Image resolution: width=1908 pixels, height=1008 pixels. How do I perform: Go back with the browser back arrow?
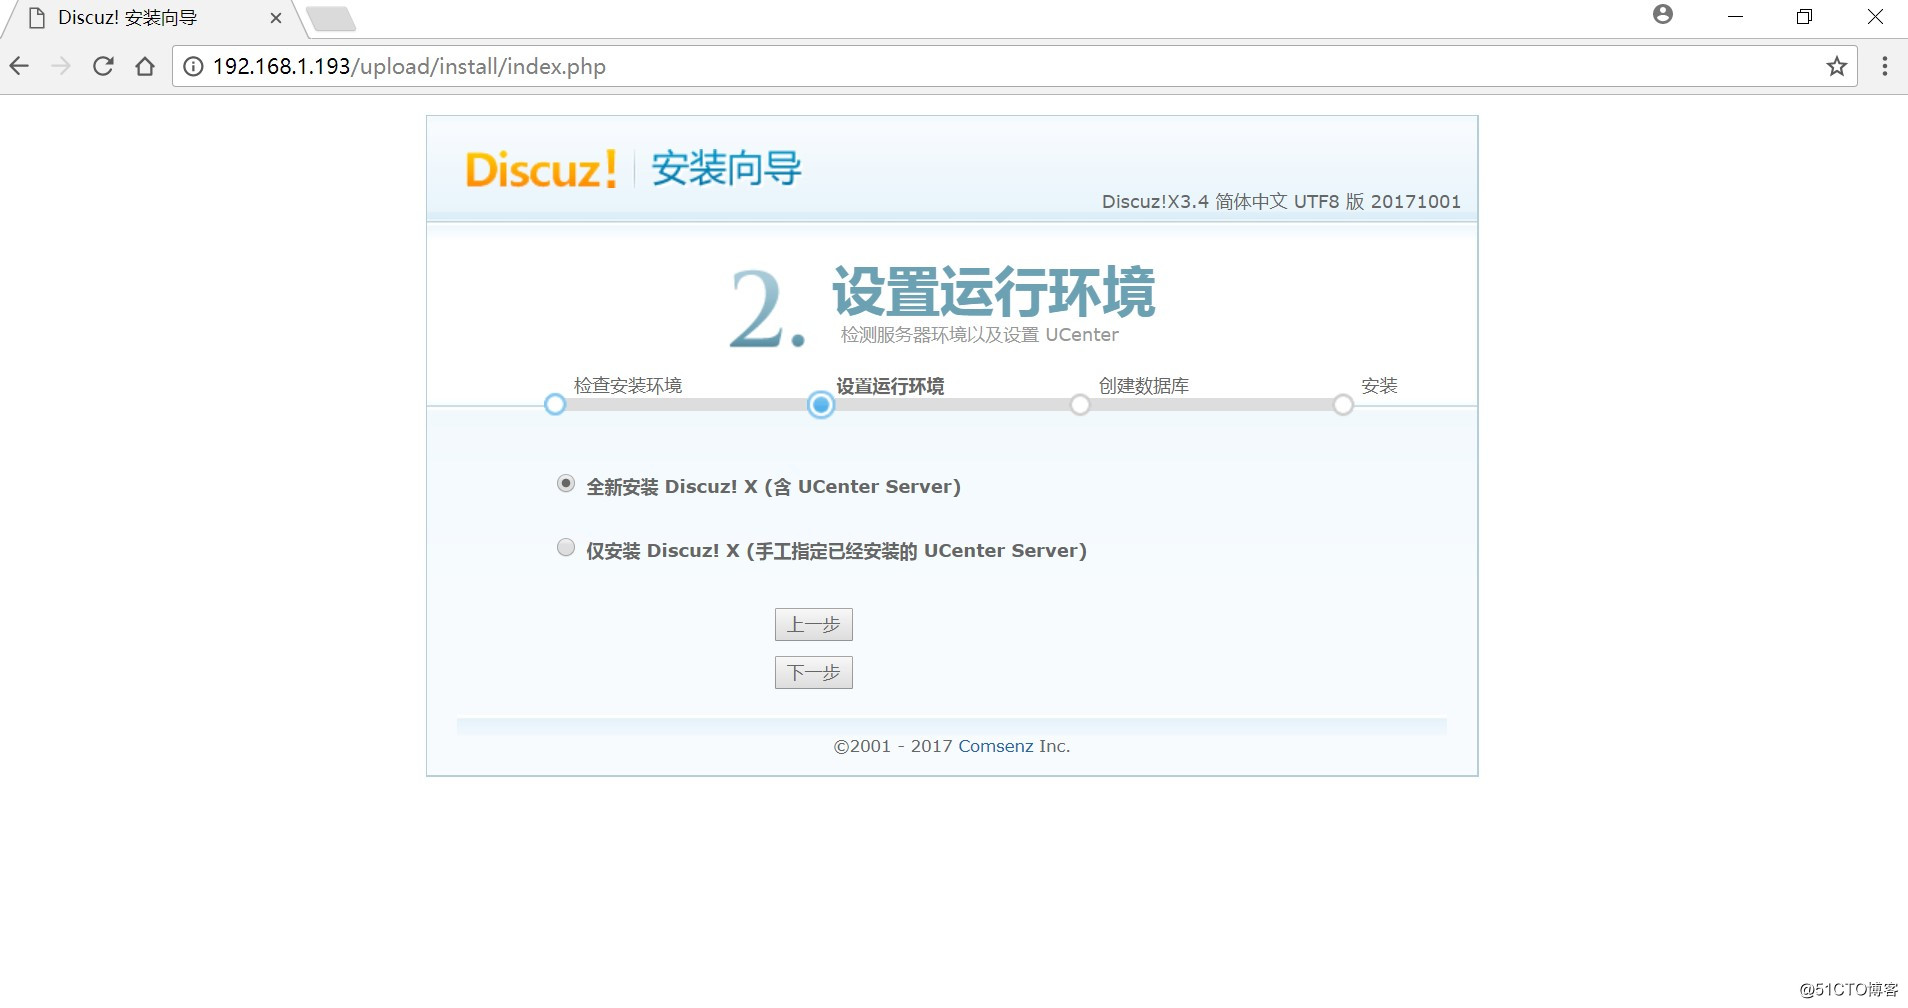click(19, 66)
